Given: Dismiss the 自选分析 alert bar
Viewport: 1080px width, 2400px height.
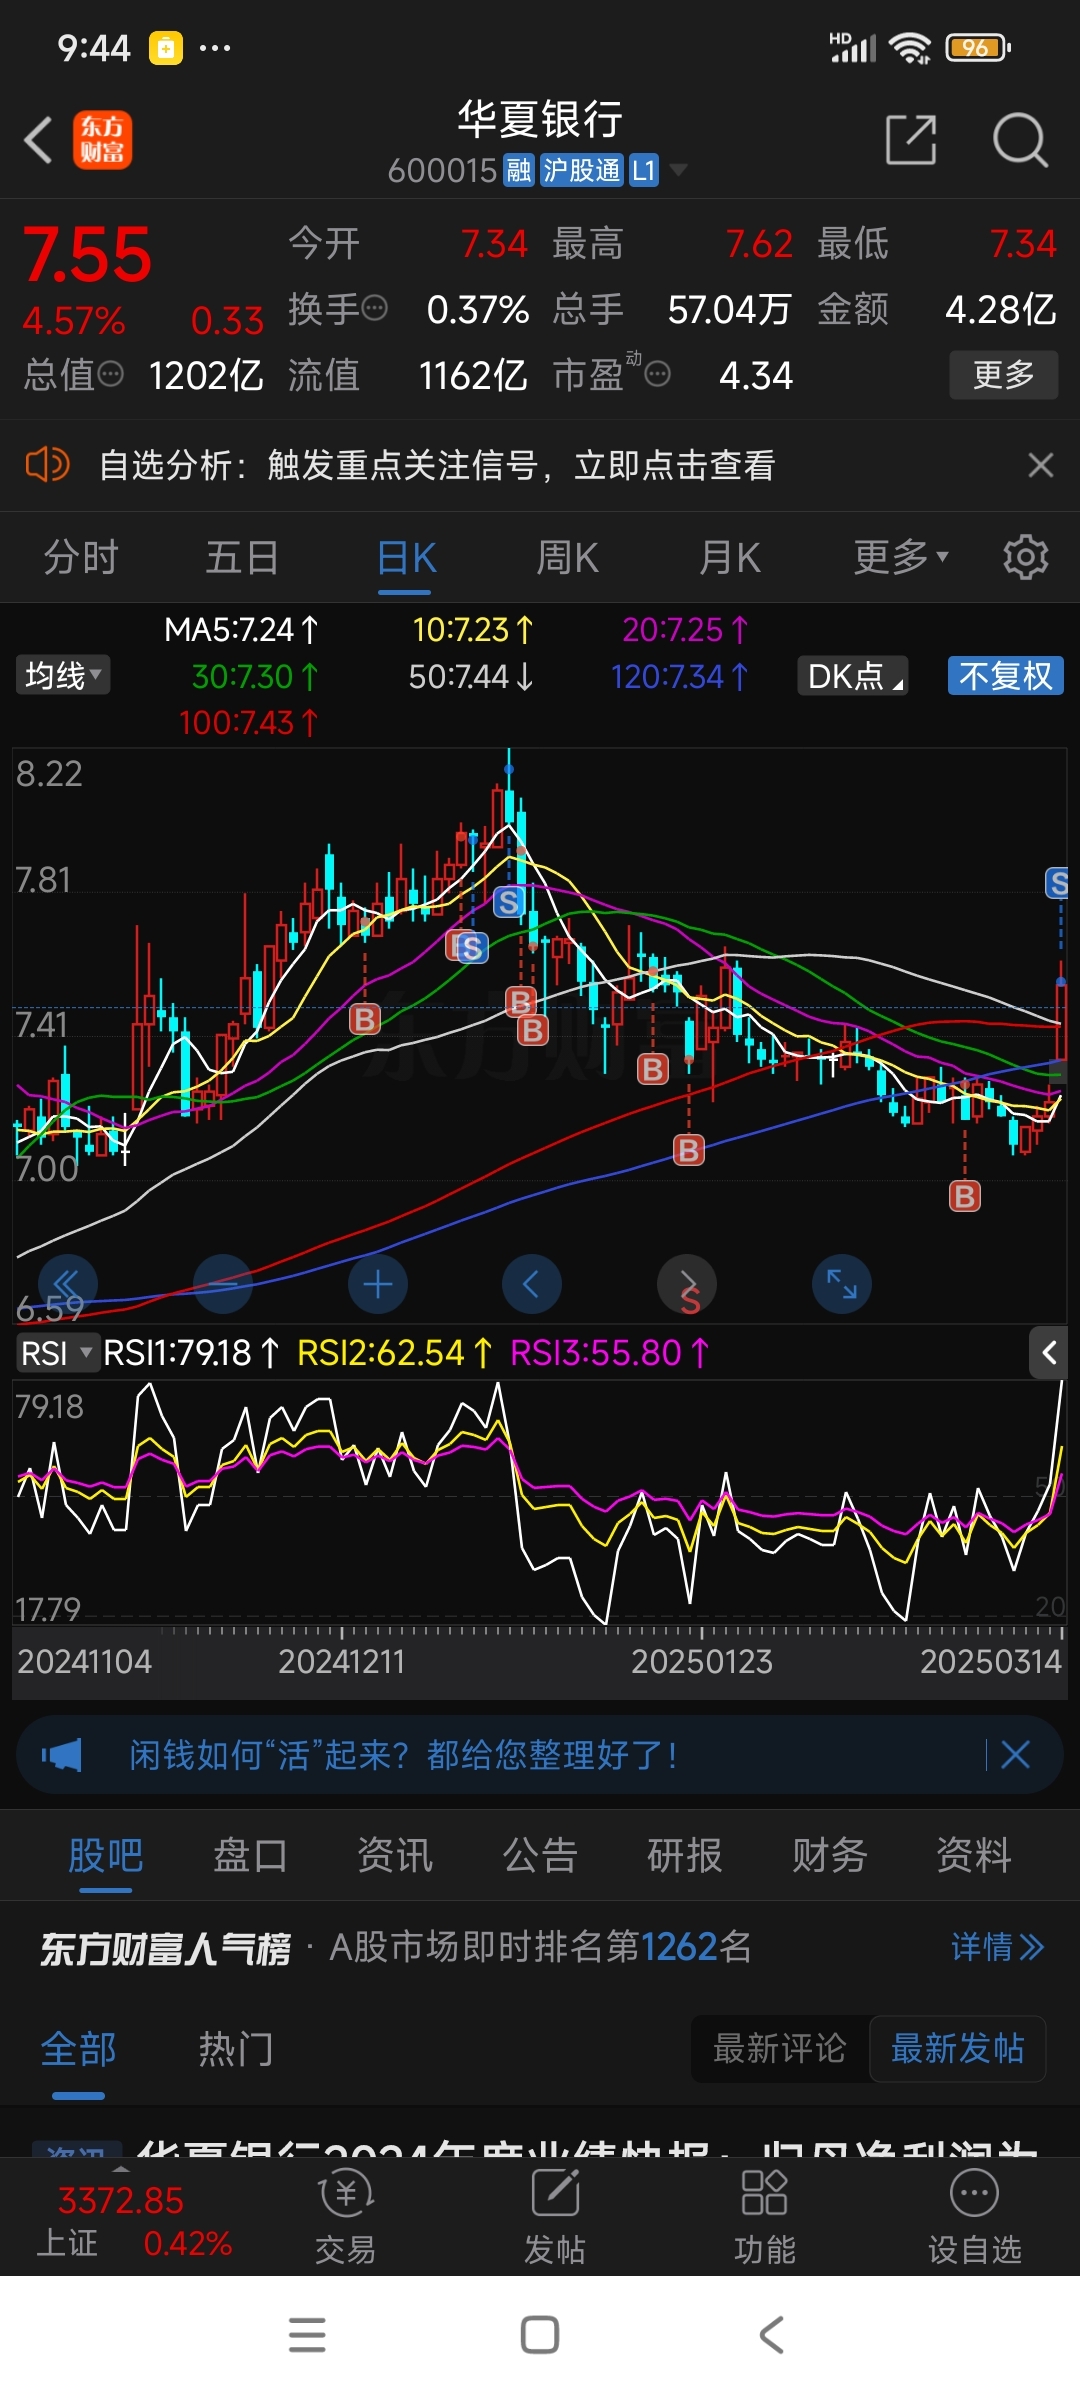Looking at the screenshot, I should tap(1041, 465).
